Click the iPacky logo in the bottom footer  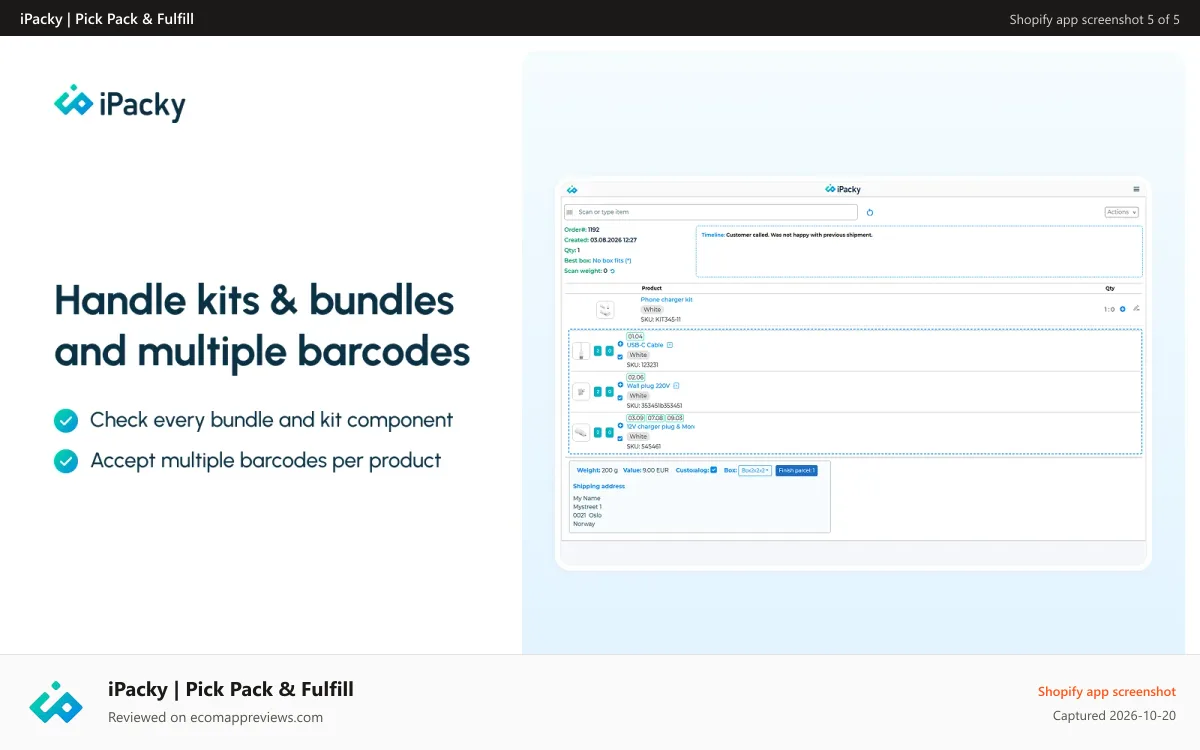(x=56, y=702)
